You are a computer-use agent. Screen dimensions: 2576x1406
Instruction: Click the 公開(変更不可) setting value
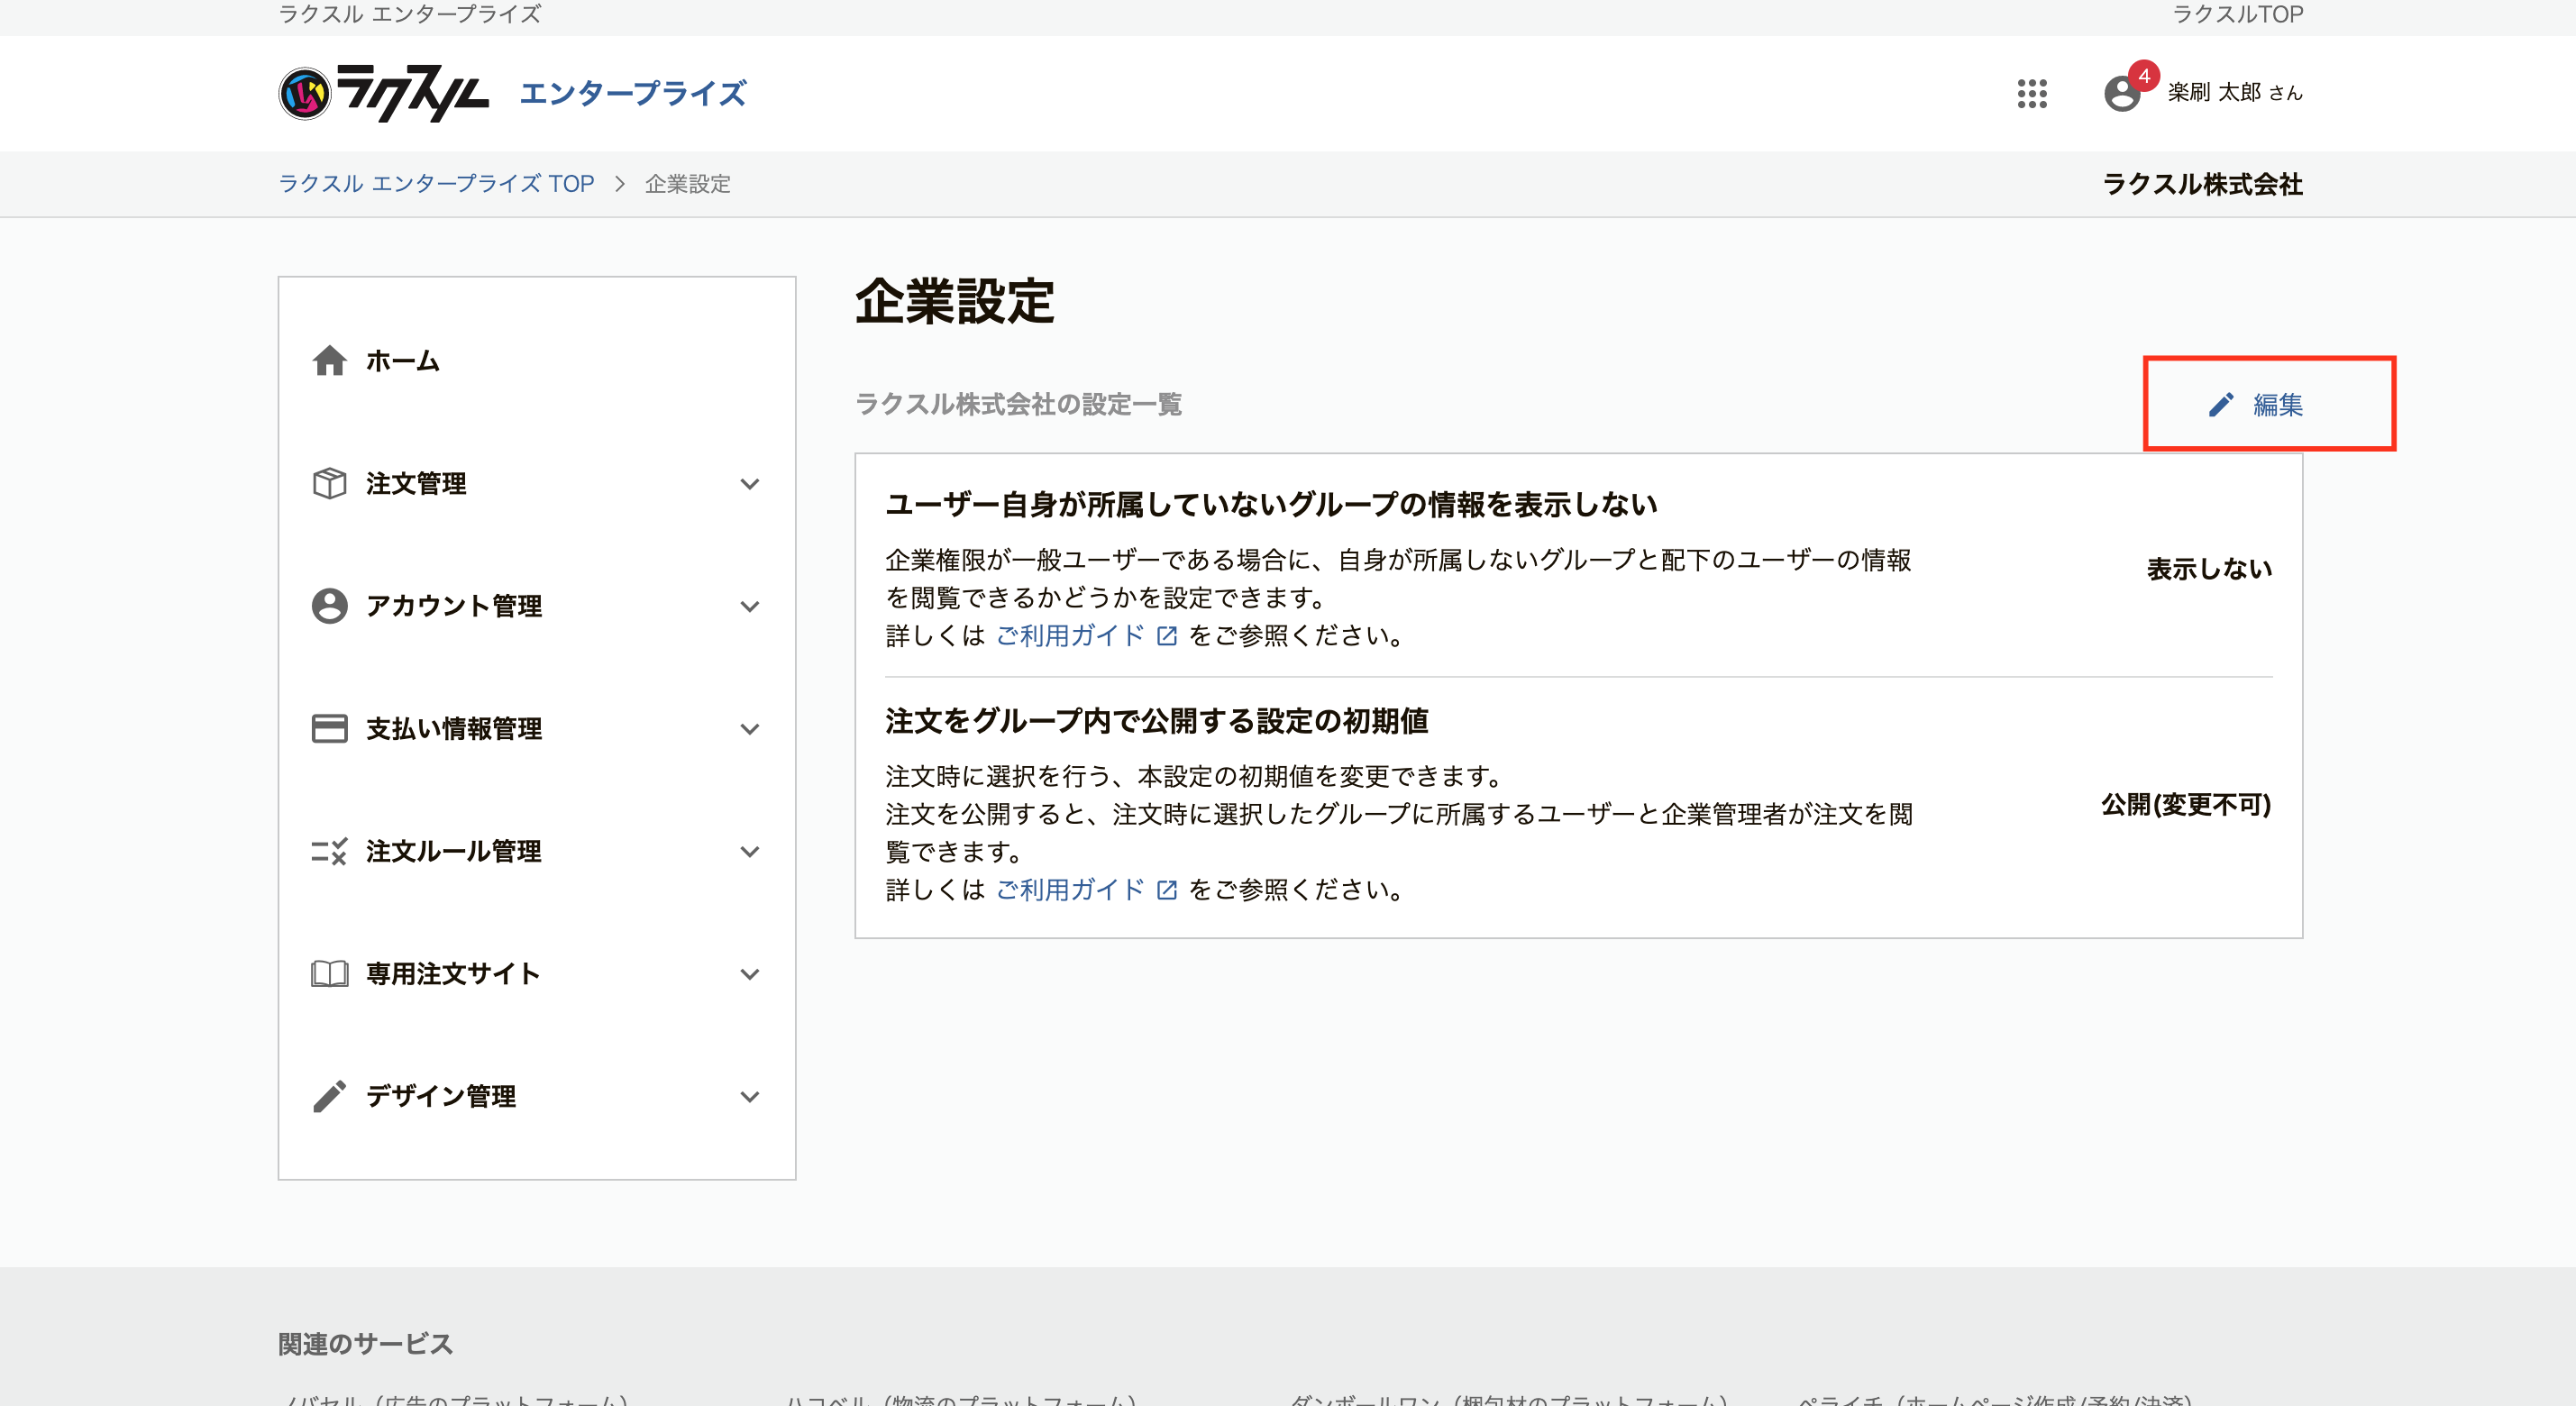[2187, 805]
